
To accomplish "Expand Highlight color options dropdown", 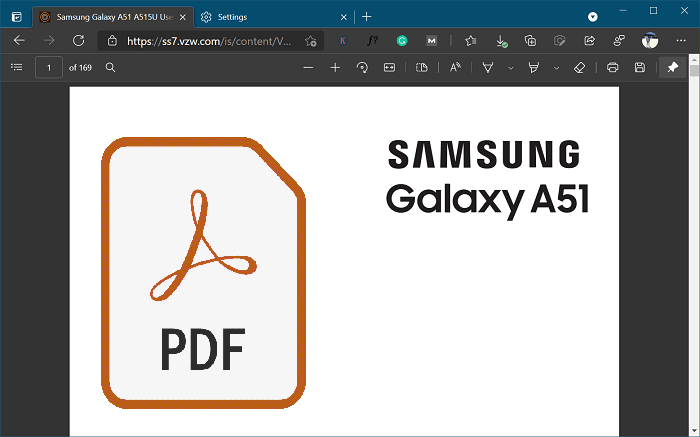I will point(556,68).
